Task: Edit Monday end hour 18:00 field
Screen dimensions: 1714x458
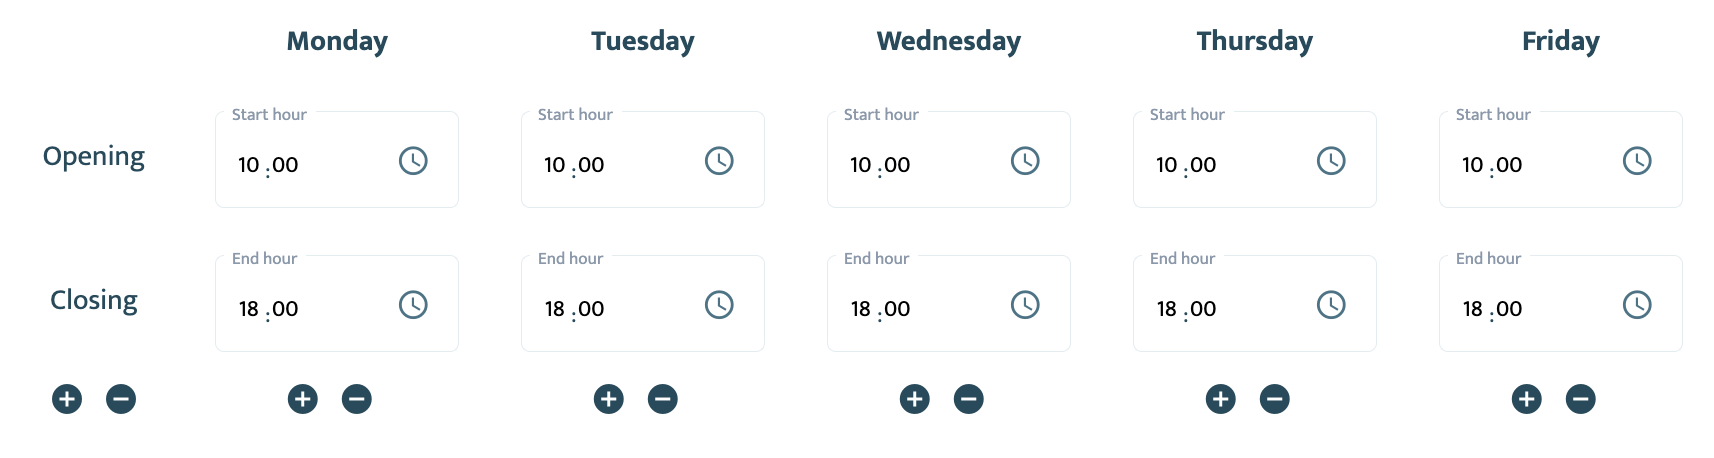Action: 337,303
